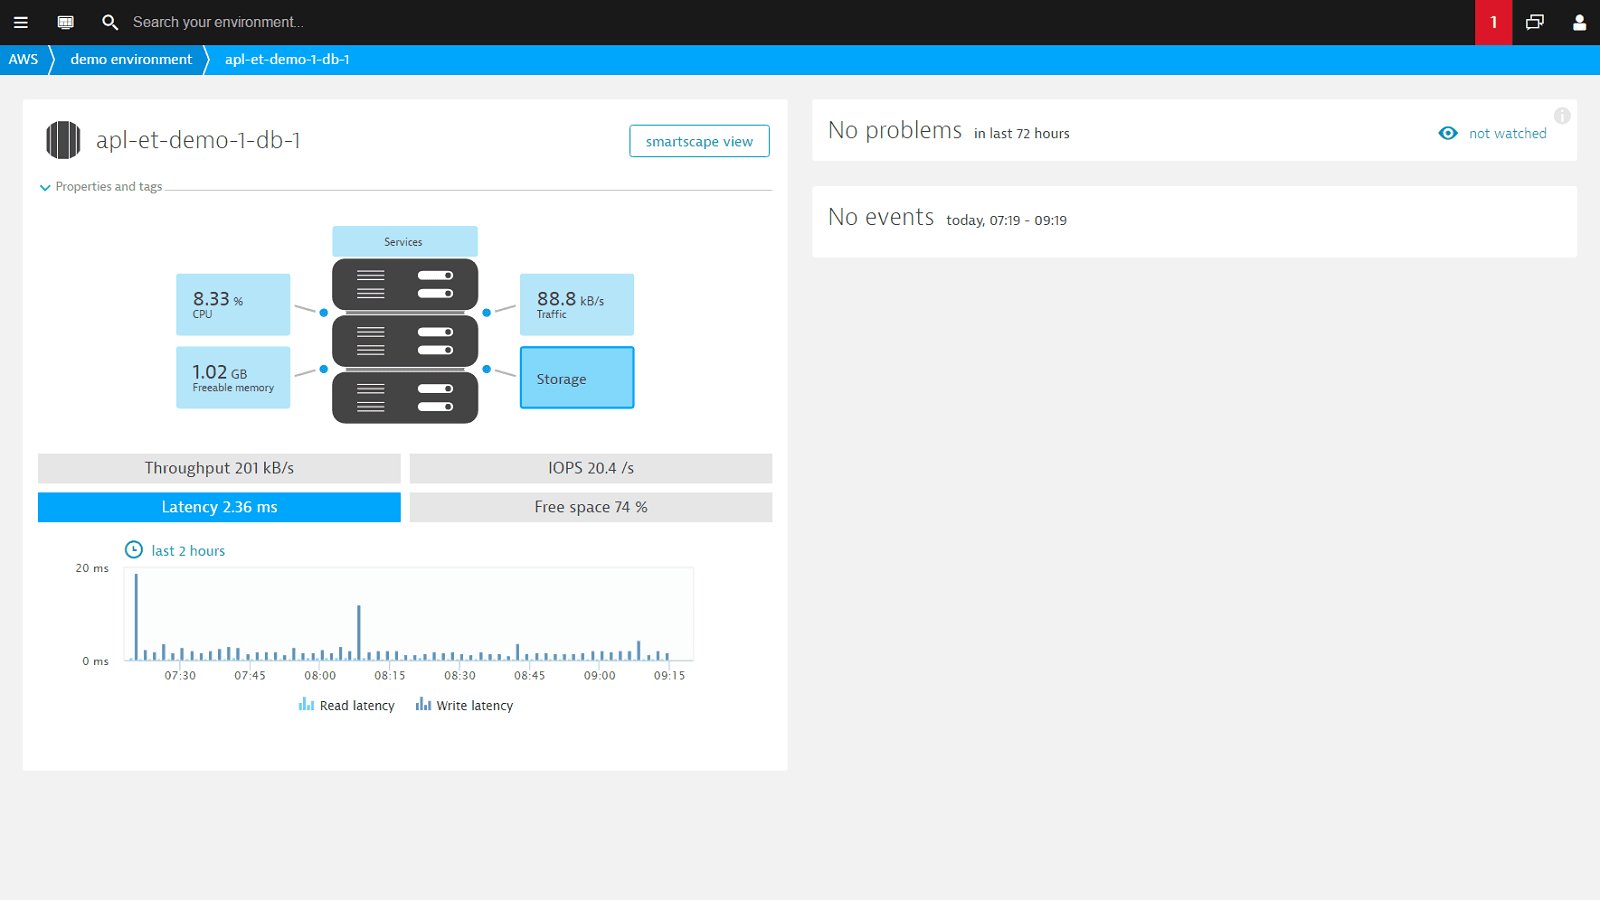
Task: Open the dashboard tiles icon
Action: pyautogui.click(x=66, y=22)
